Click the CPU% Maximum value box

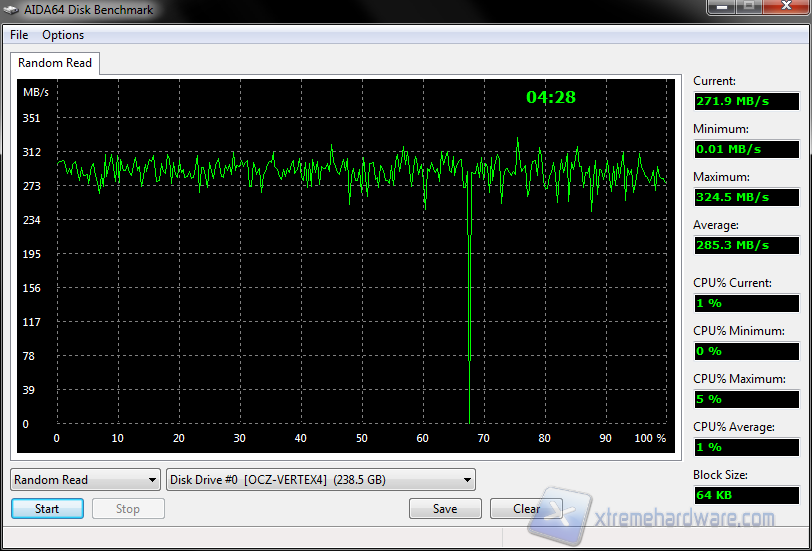[x=746, y=399]
